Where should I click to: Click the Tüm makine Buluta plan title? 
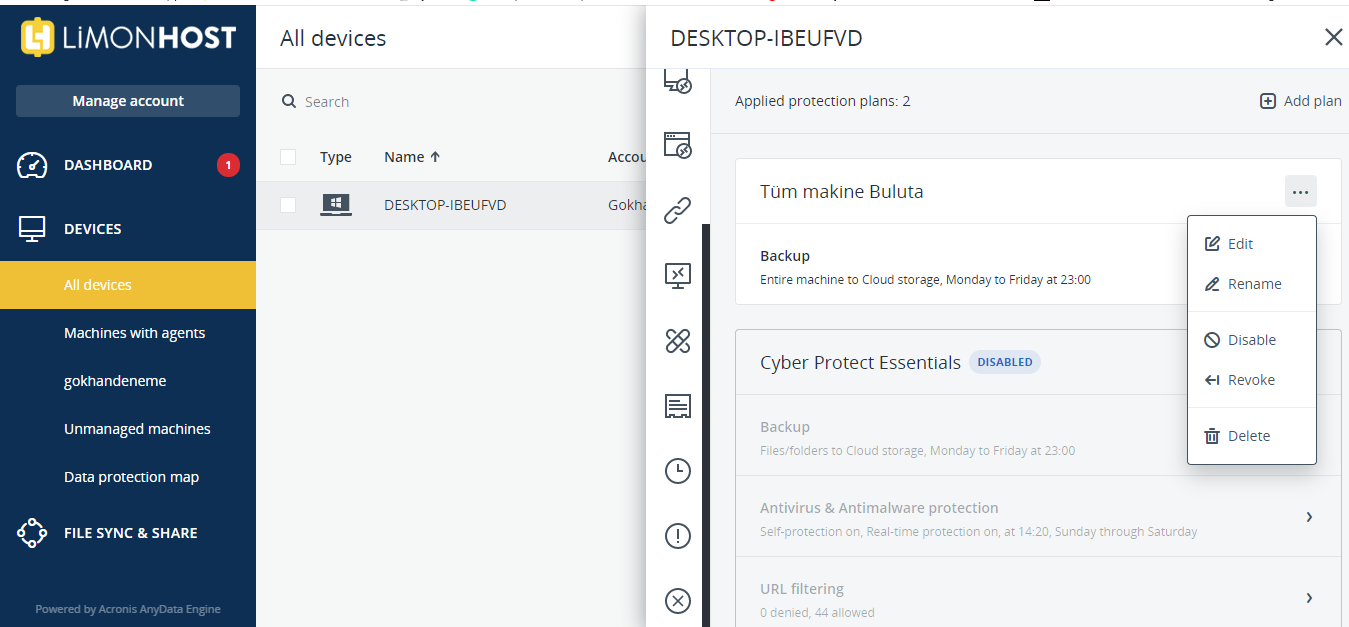(x=842, y=191)
